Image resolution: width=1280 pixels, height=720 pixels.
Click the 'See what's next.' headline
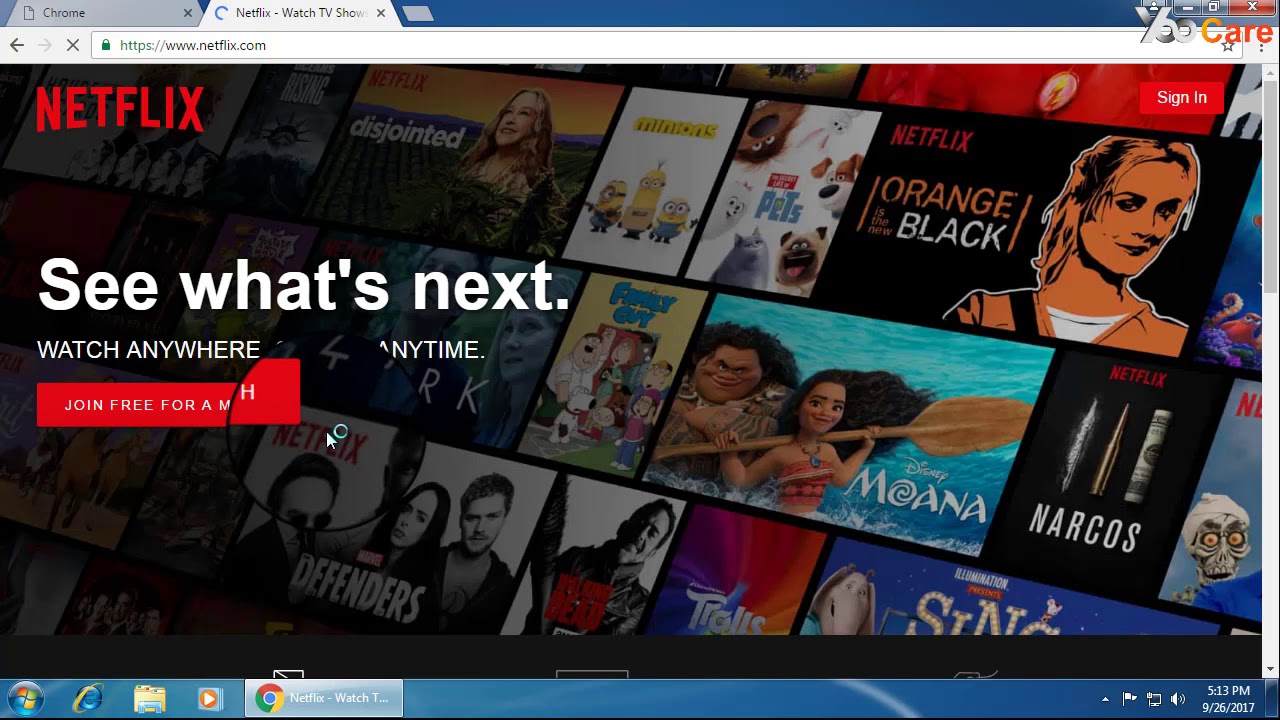click(304, 285)
